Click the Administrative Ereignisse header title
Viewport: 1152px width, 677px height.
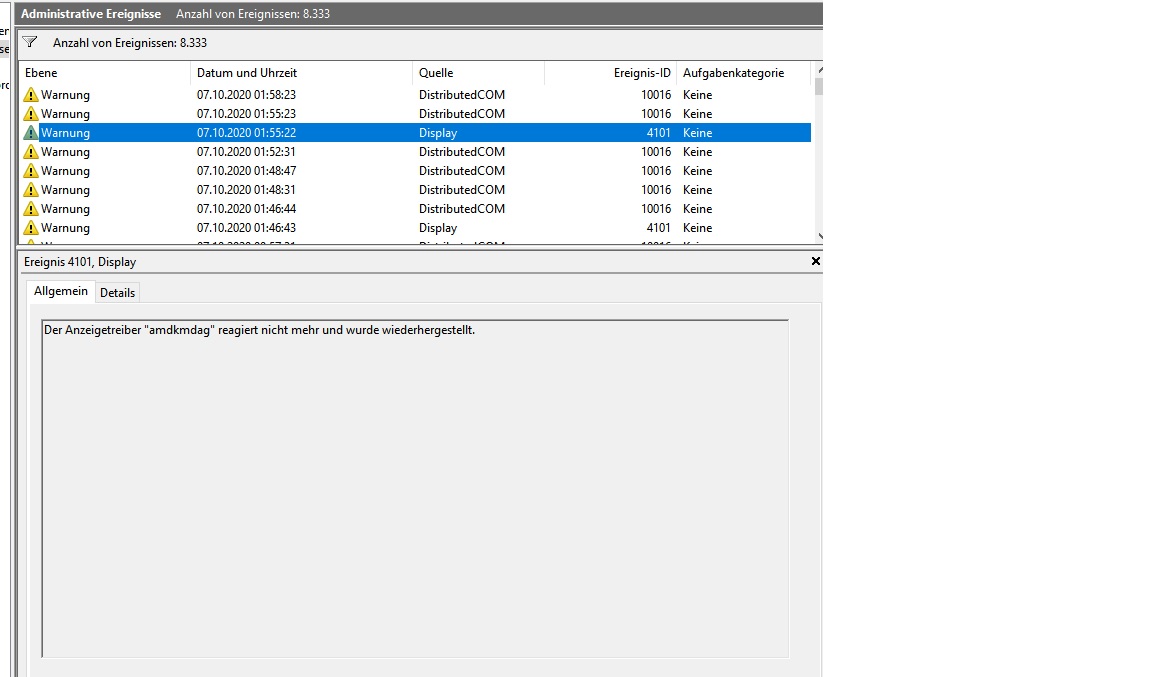91,14
